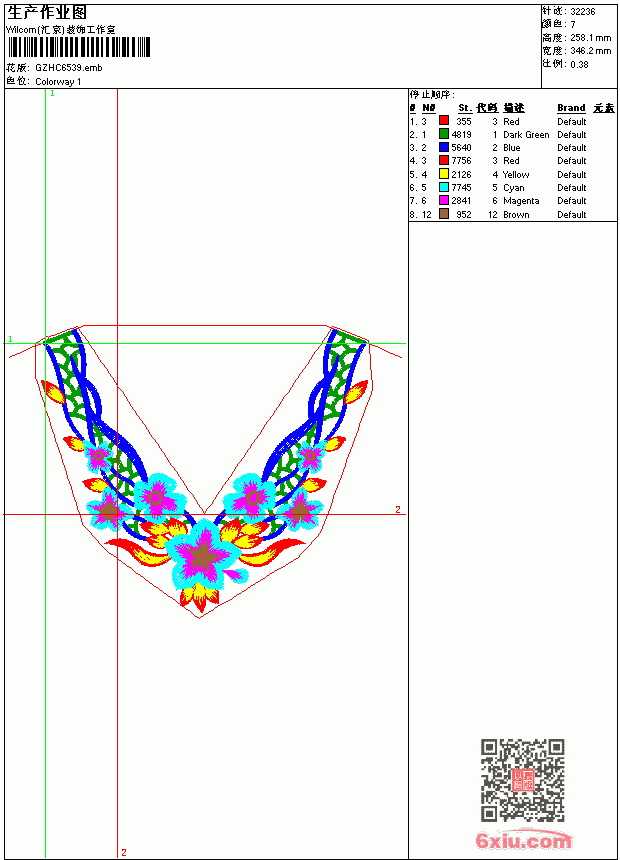The image size is (620, 860).
Task: Click the GZHC6539.emb file name
Action: tap(69, 68)
